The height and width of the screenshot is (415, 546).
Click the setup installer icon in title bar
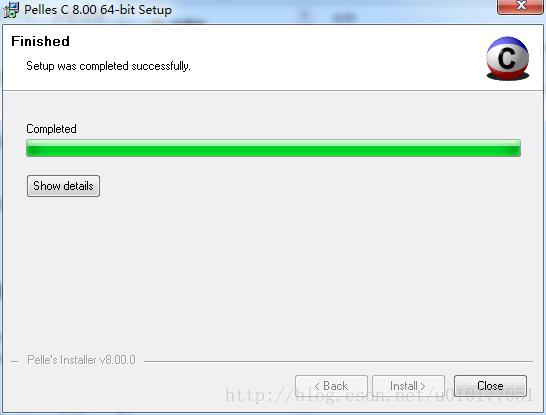click(11, 10)
